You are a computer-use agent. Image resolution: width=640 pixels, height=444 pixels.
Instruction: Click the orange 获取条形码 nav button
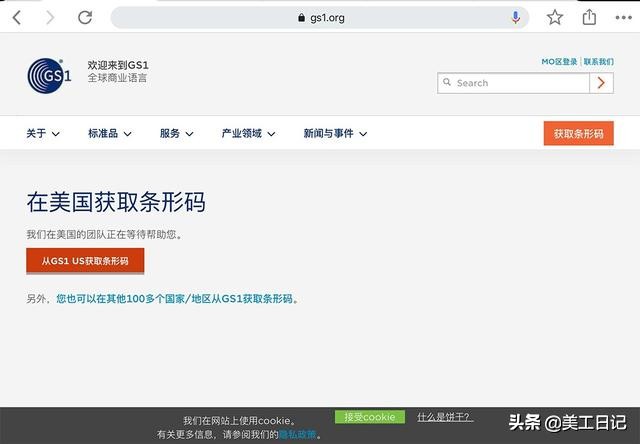(x=578, y=133)
